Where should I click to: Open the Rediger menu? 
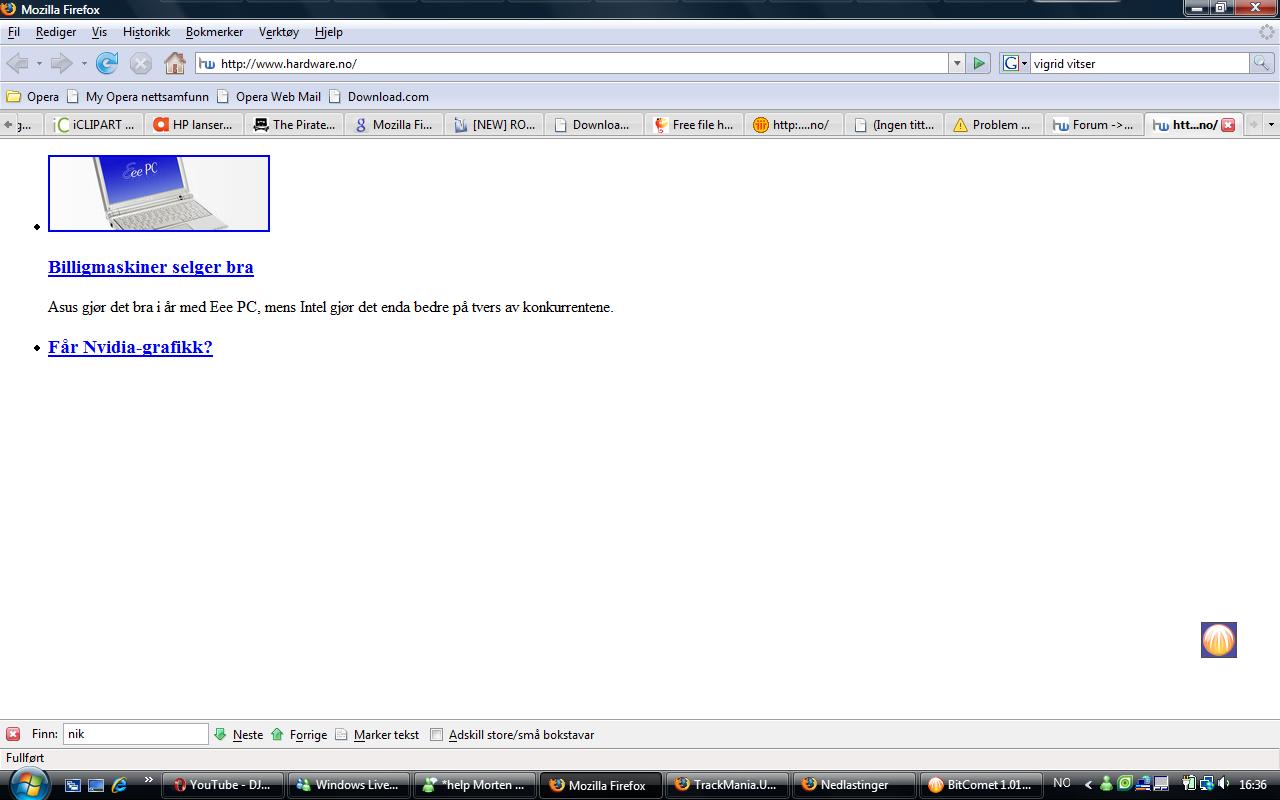56,32
